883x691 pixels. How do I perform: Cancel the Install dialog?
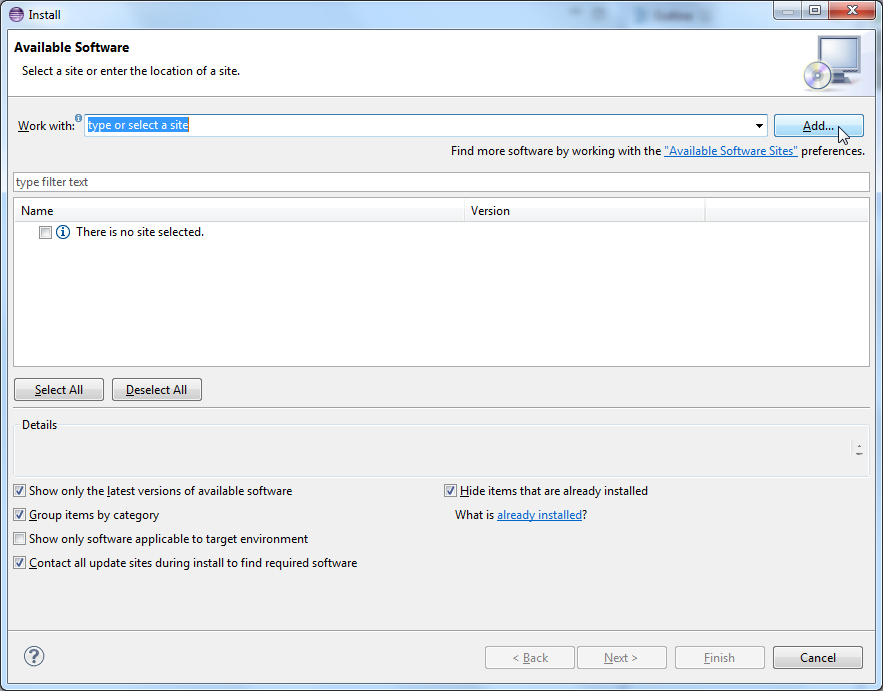coord(818,657)
